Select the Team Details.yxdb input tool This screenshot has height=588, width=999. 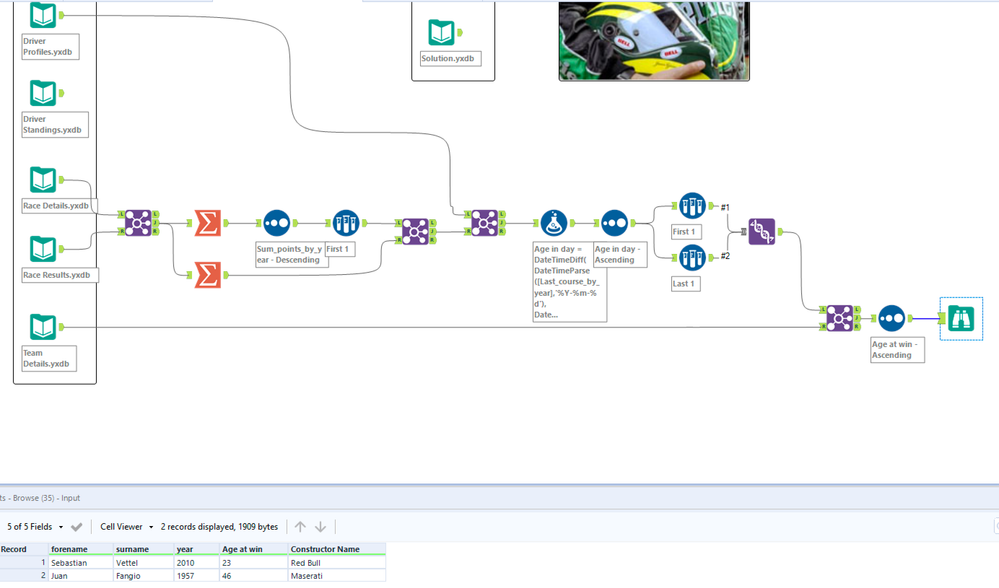point(43,327)
